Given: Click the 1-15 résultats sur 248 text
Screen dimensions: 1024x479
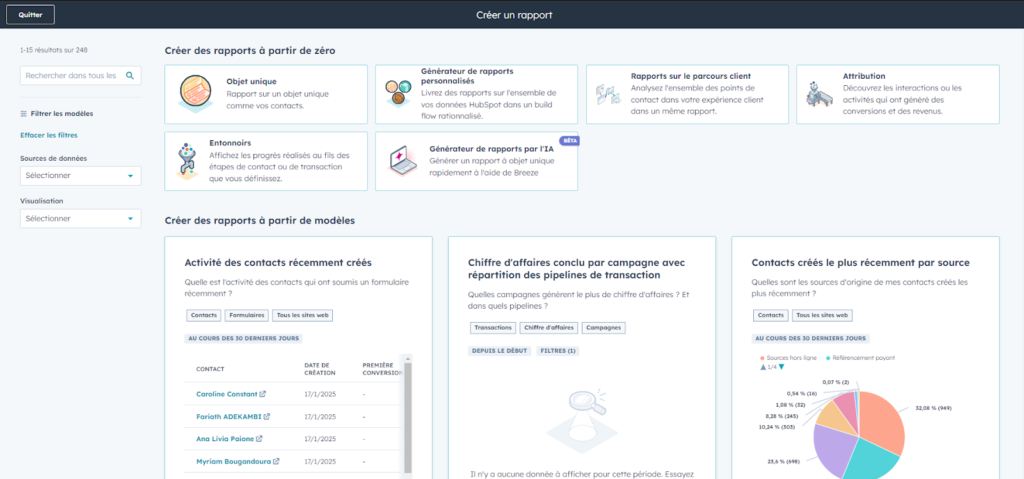Looking at the screenshot, I should coord(54,50).
